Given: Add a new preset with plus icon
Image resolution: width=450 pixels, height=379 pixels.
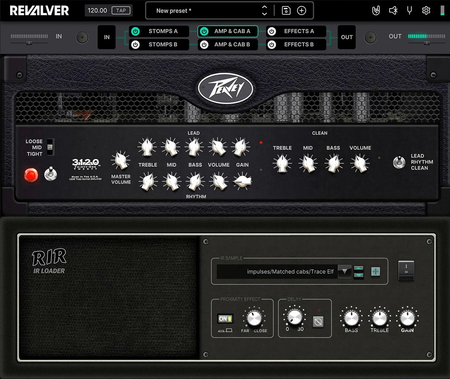Looking at the screenshot, I should point(301,11).
